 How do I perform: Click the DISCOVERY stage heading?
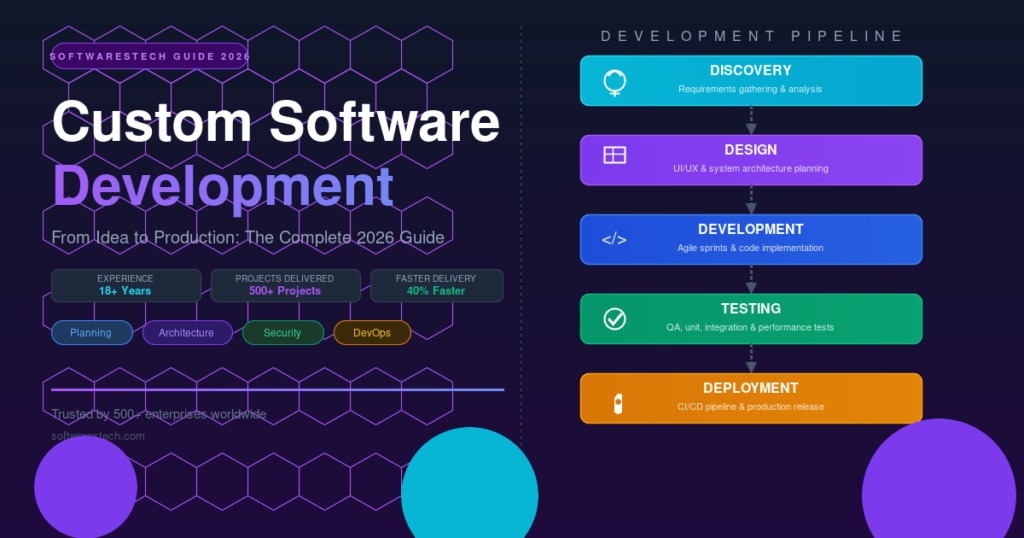[750, 71]
